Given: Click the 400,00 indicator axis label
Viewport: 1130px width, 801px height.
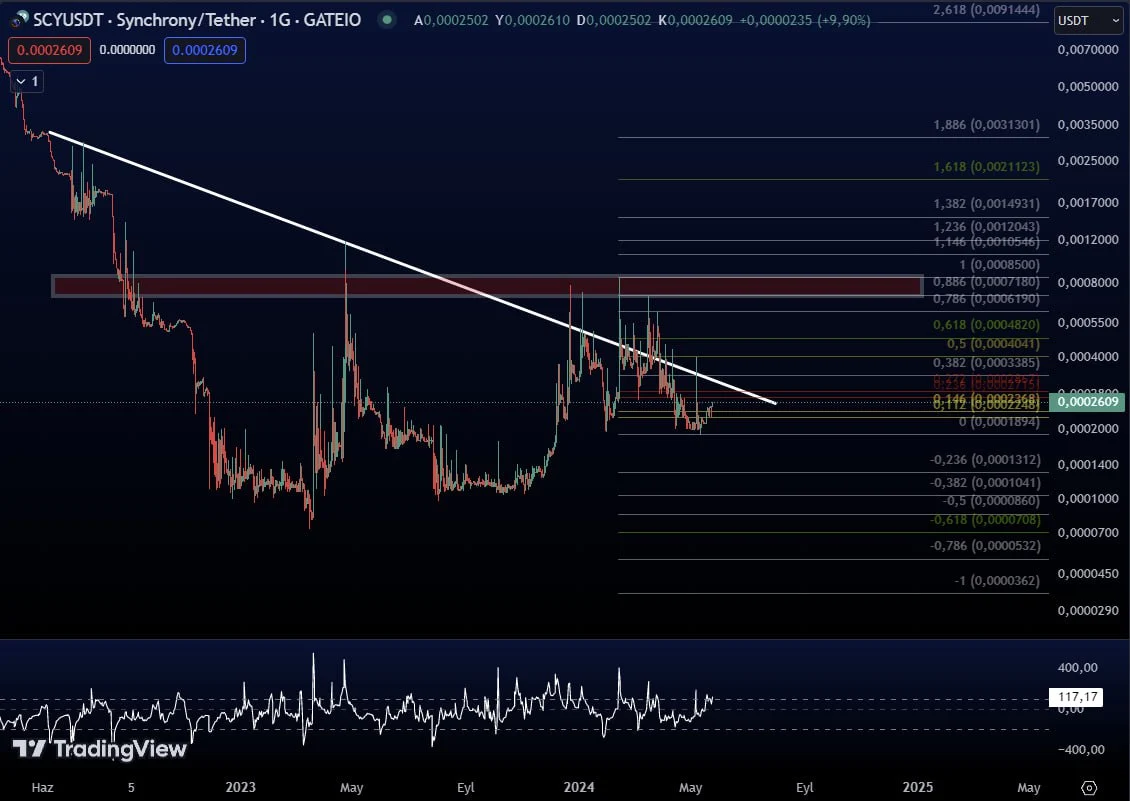Looking at the screenshot, I should click(x=1077, y=668).
